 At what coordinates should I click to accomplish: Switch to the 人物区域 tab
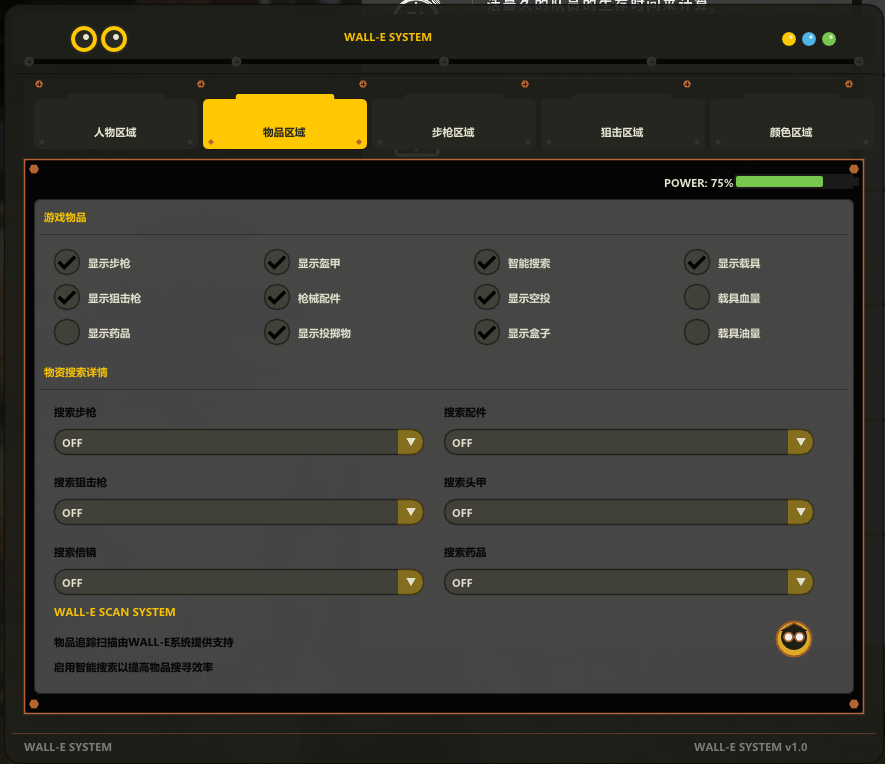point(115,131)
